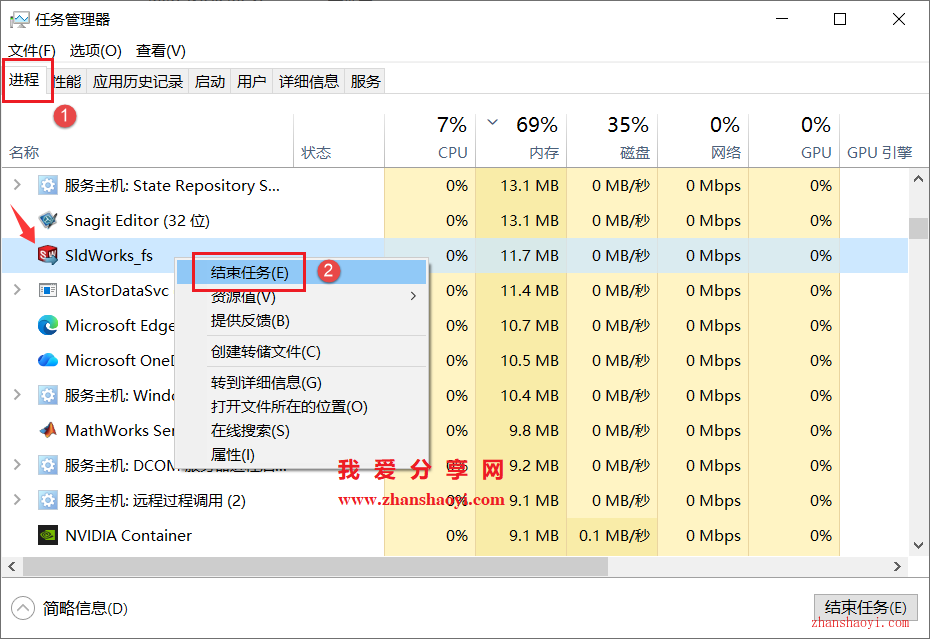Click the vertical scrollbar down arrow
The height and width of the screenshot is (639, 930).
pyautogui.click(x=919, y=545)
